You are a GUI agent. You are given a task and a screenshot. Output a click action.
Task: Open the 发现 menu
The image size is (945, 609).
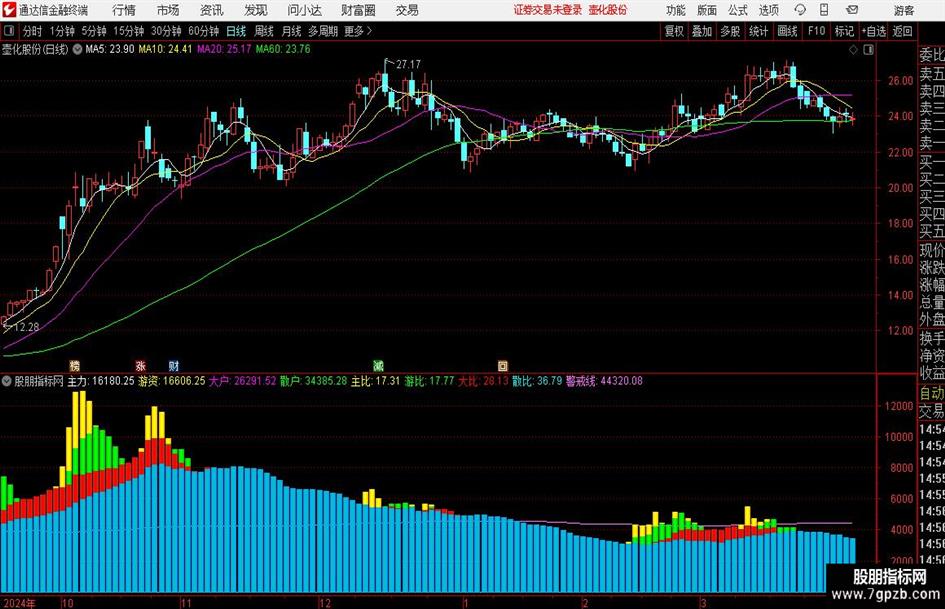pos(256,10)
